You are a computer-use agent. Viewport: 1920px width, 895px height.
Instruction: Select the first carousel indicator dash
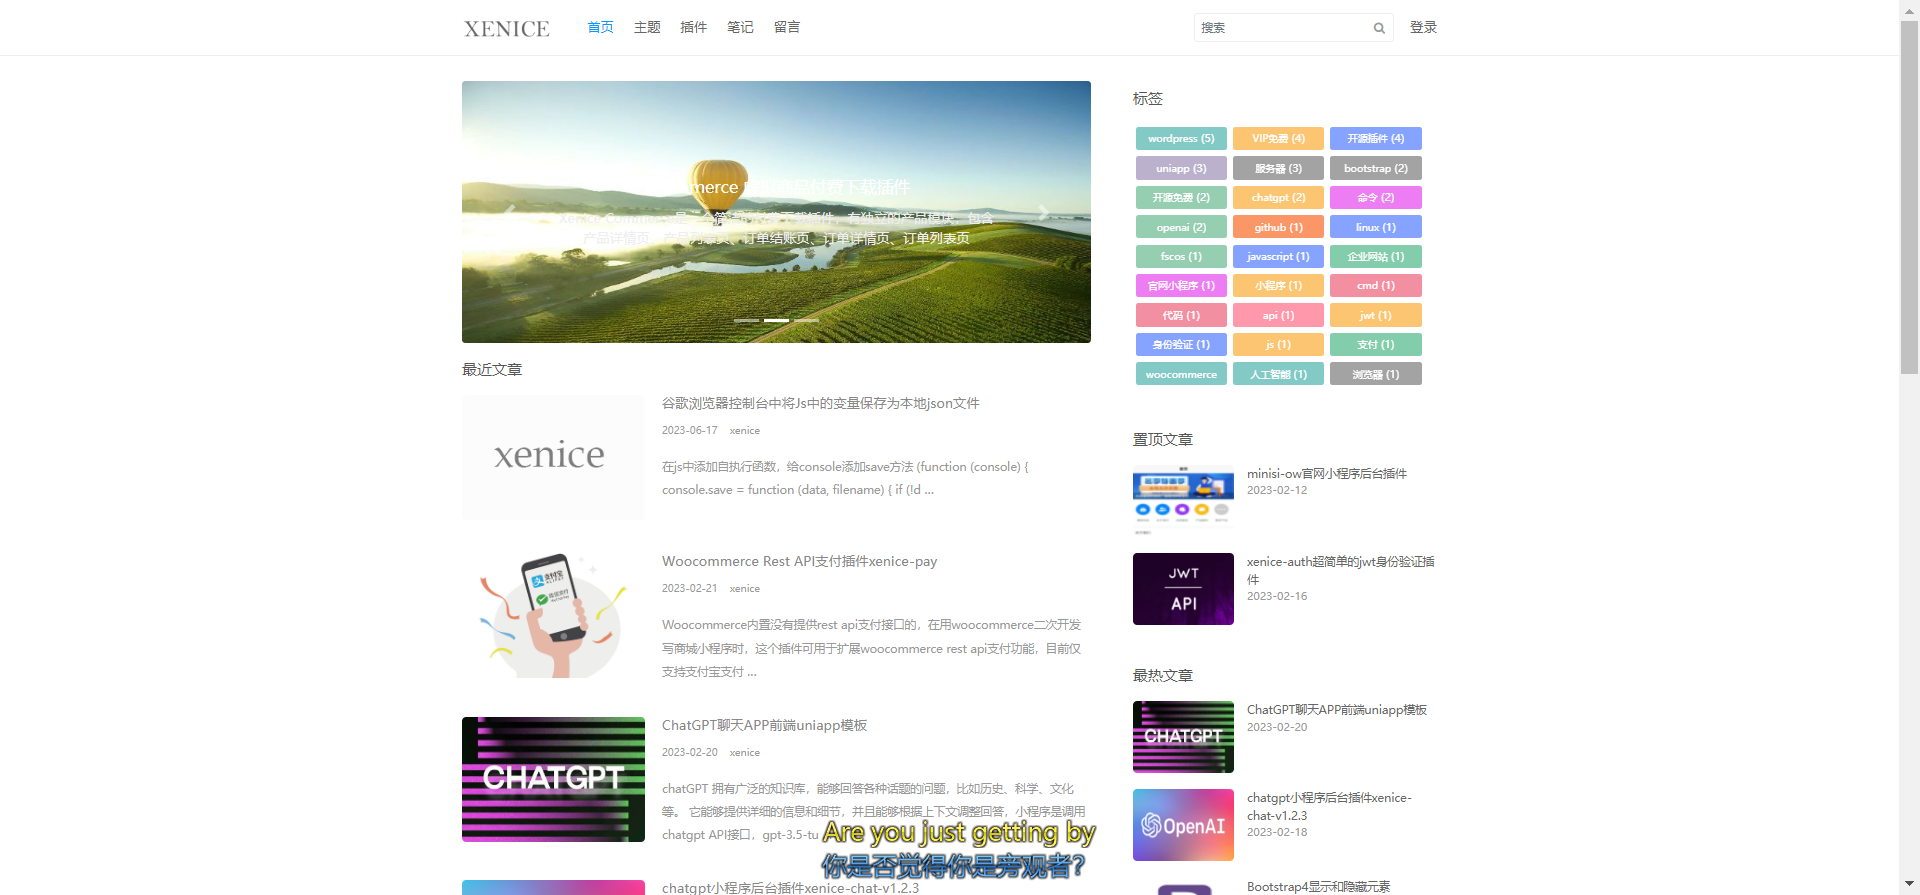[746, 320]
